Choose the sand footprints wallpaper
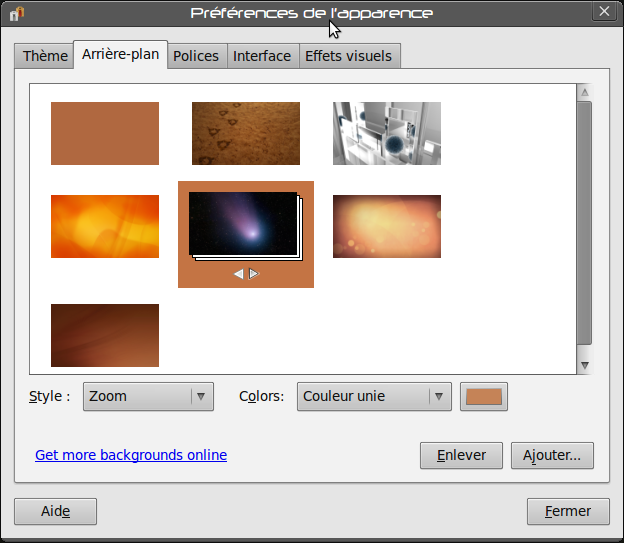The height and width of the screenshot is (543, 624). [x=246, y=133]
